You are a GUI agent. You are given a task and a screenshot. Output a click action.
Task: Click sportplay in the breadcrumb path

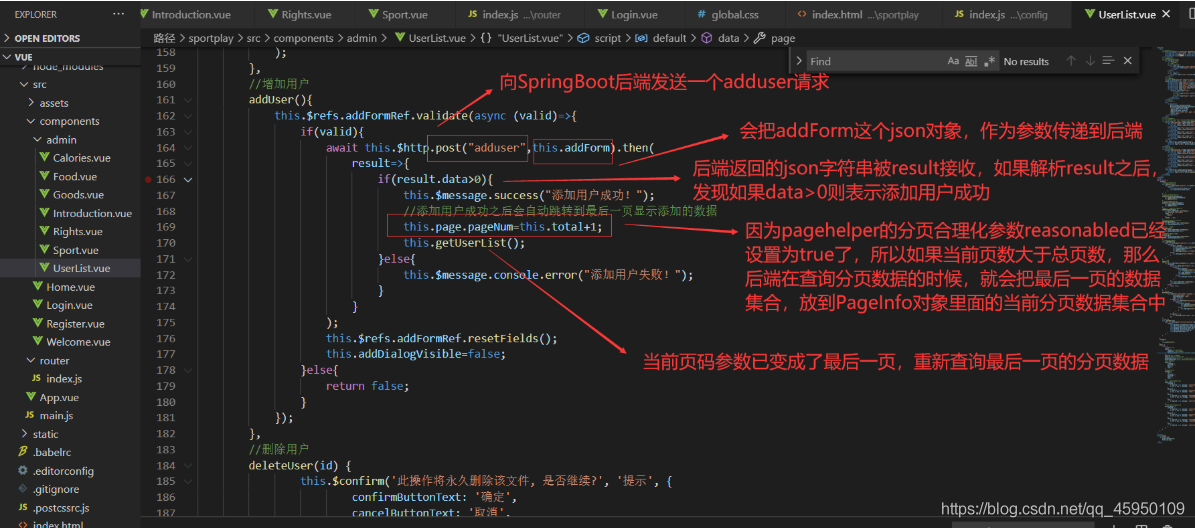tap(211, 38)
